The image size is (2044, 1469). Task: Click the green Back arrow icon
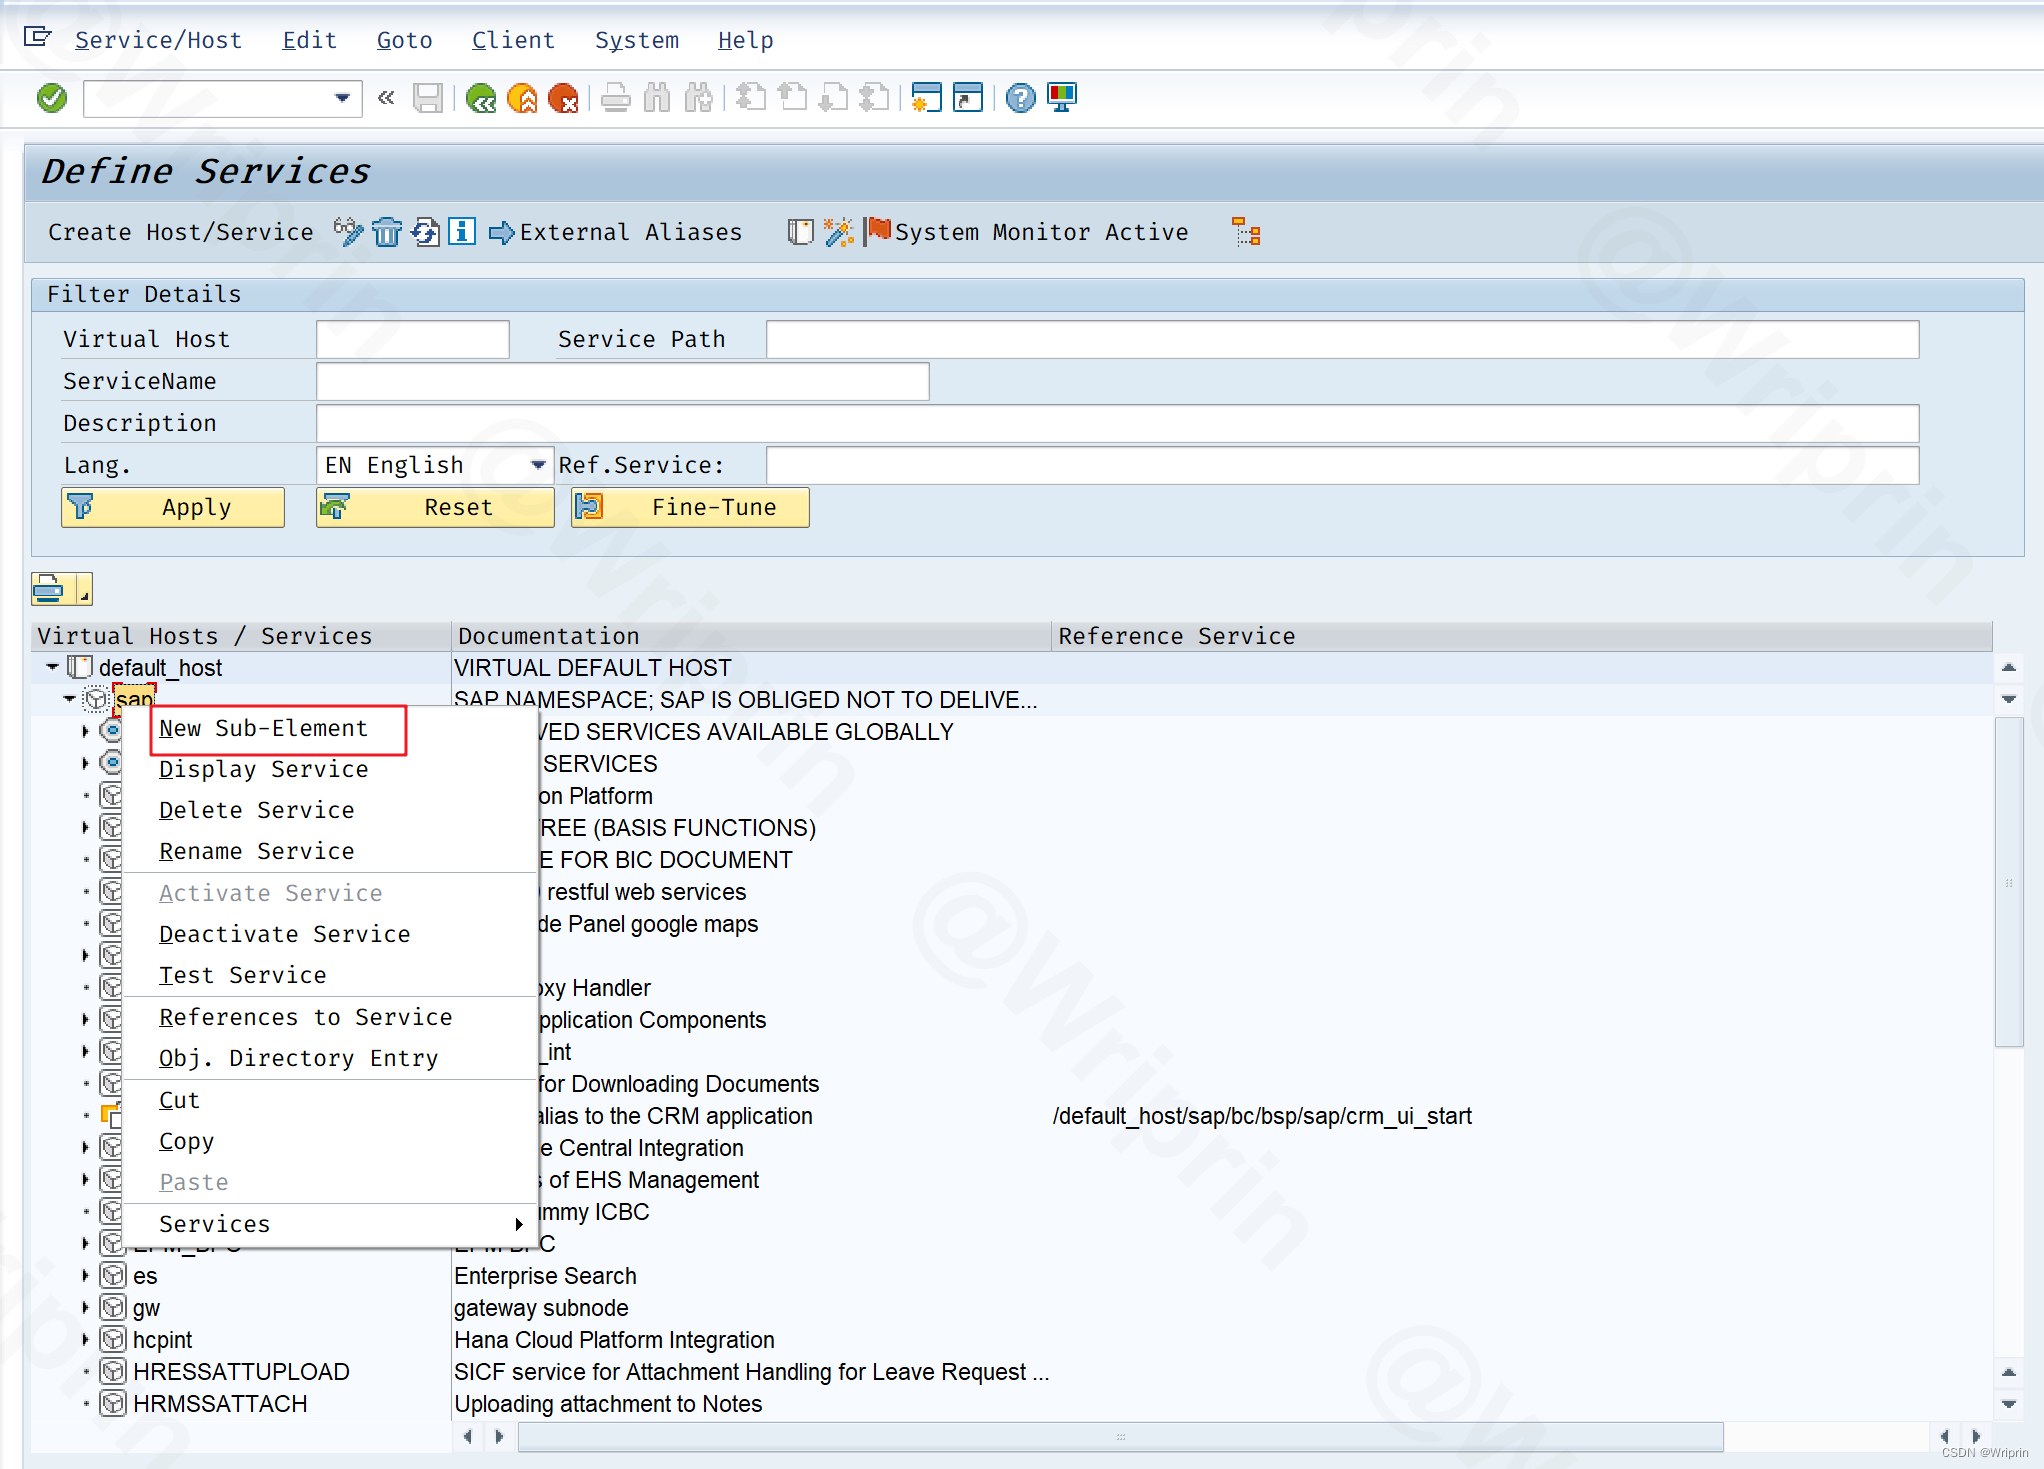pos(481,98)
